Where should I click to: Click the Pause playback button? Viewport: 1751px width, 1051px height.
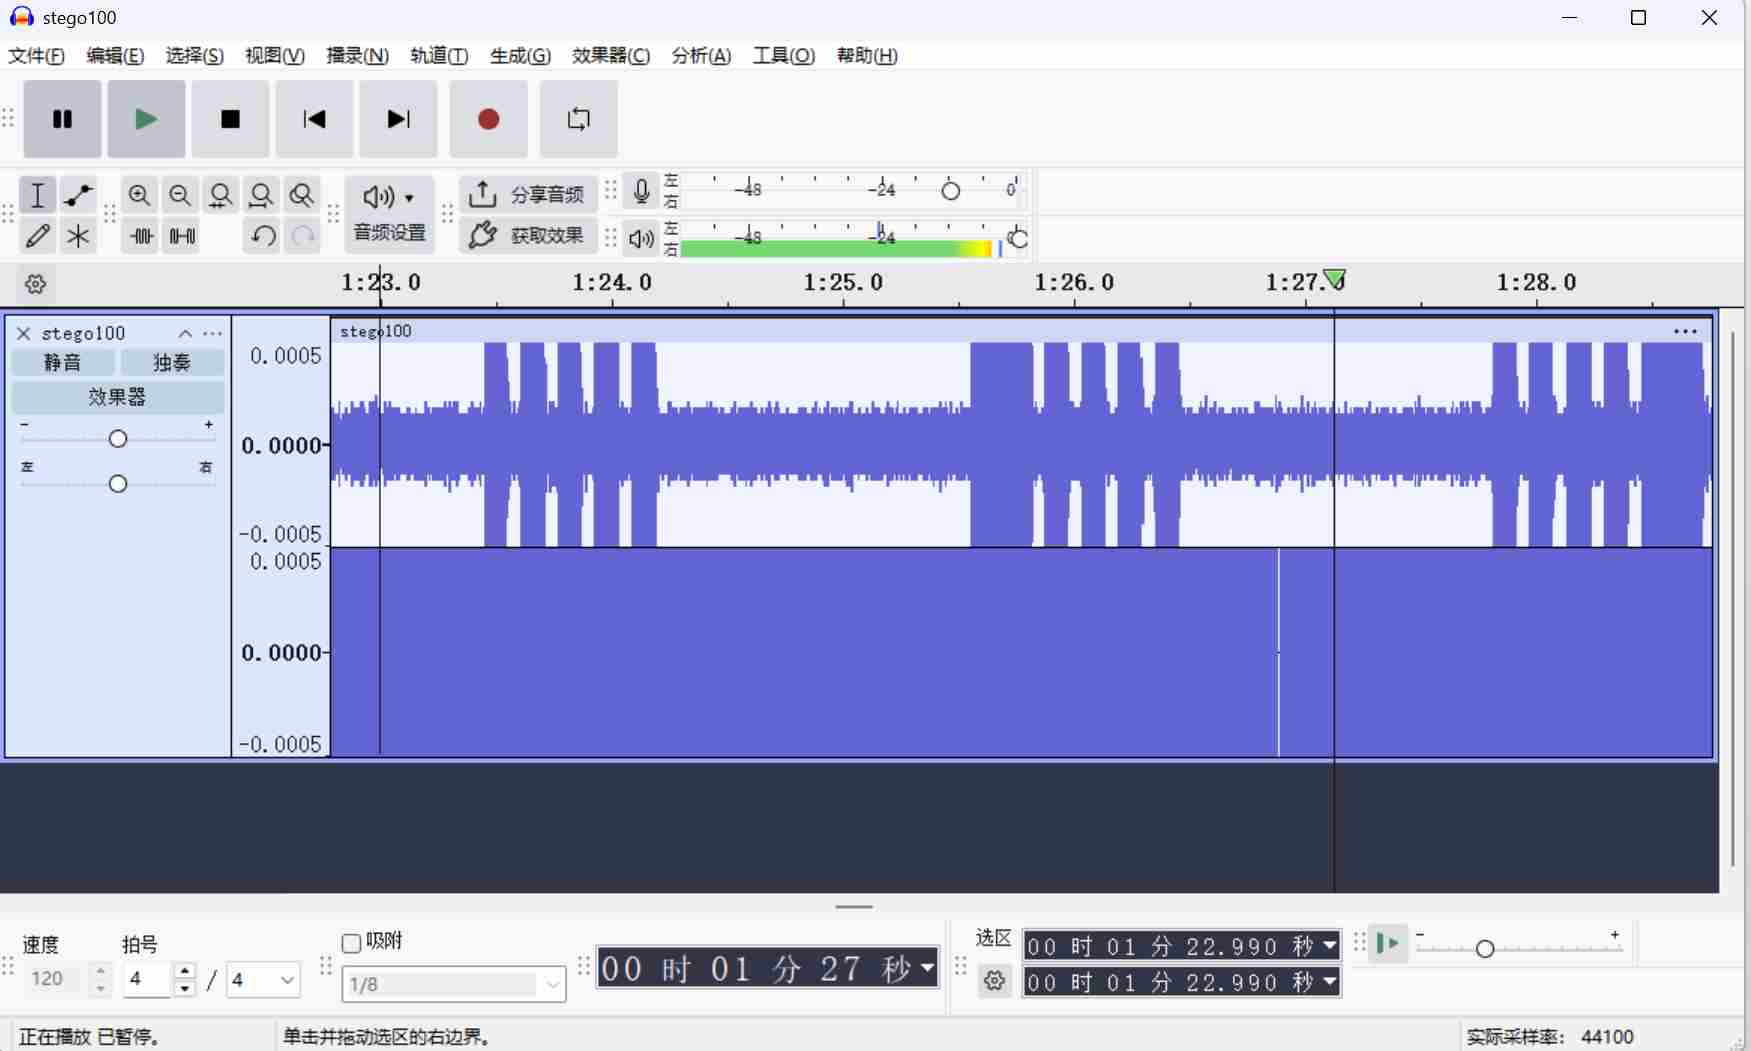[62, 120]
